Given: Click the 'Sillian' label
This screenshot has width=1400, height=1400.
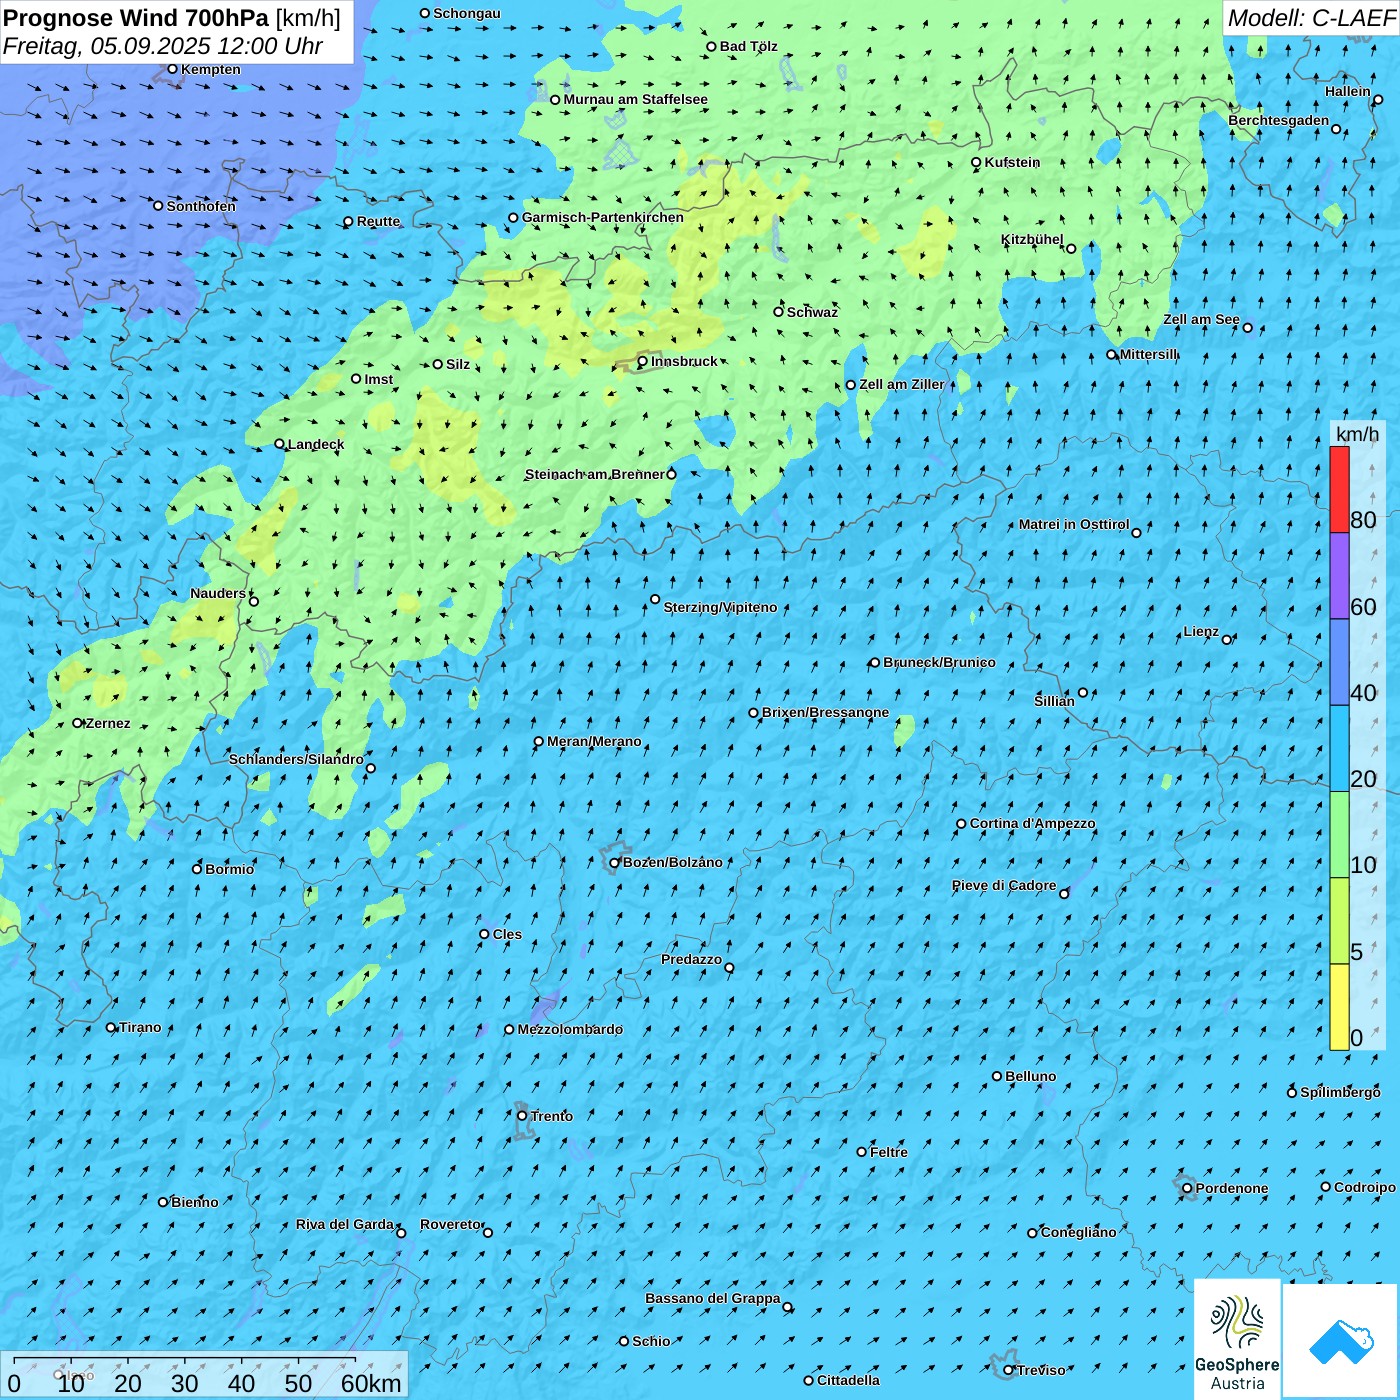Looking at the screenshot, I should tap(1054, 701).
